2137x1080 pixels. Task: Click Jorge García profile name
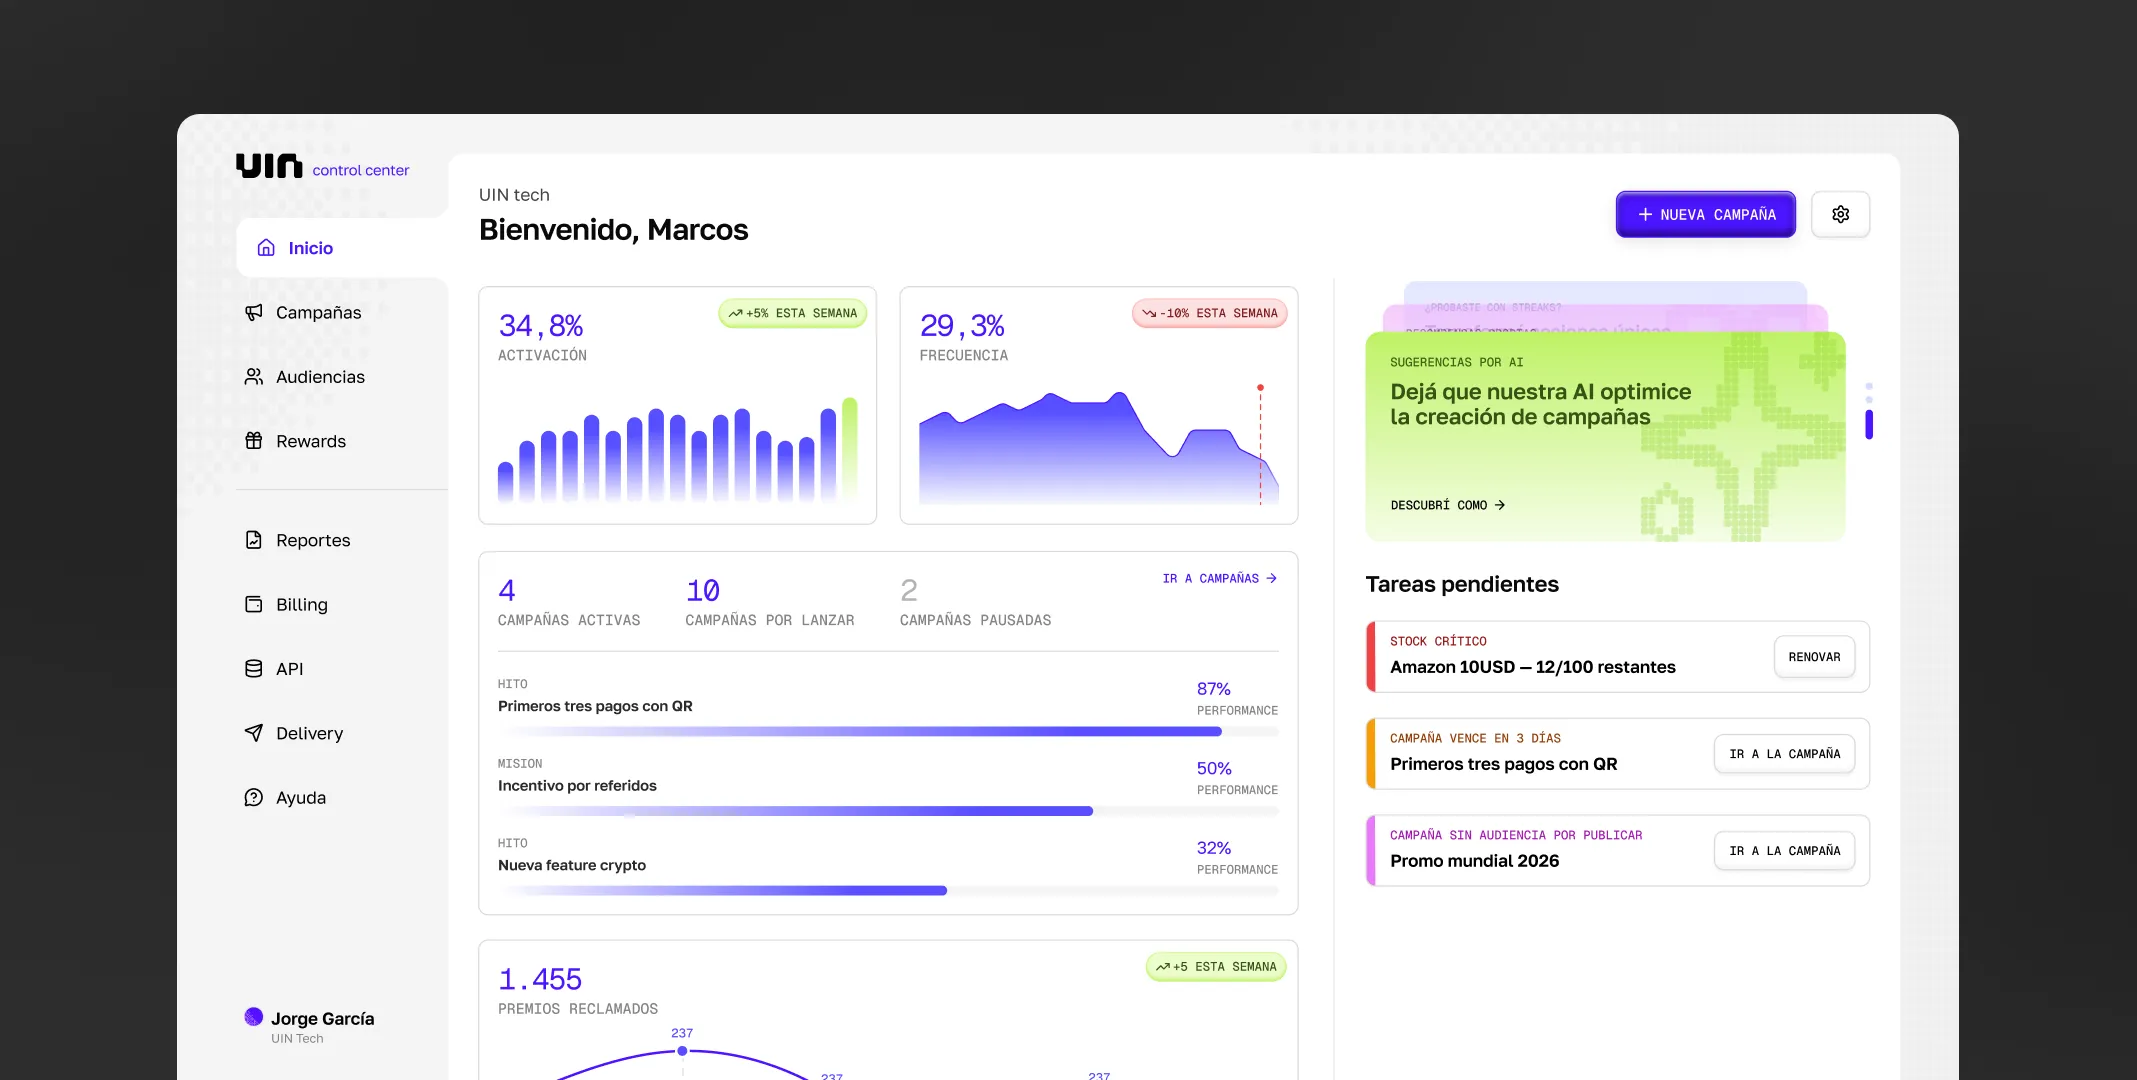pos(322,1018)
